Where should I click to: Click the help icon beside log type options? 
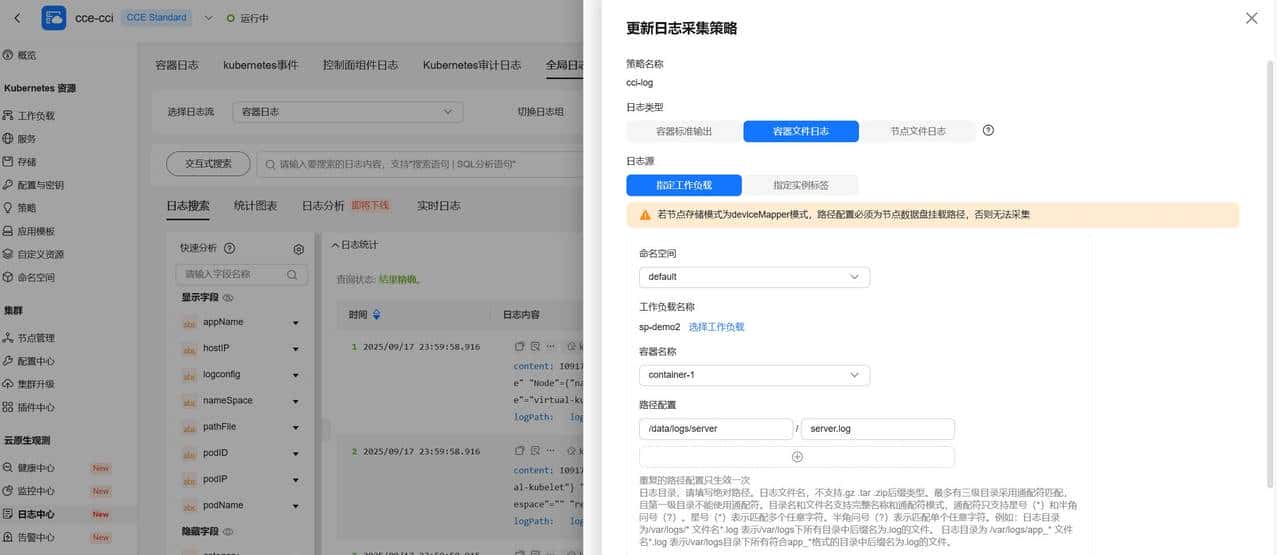pyautogui.click(x=988, y=130)
